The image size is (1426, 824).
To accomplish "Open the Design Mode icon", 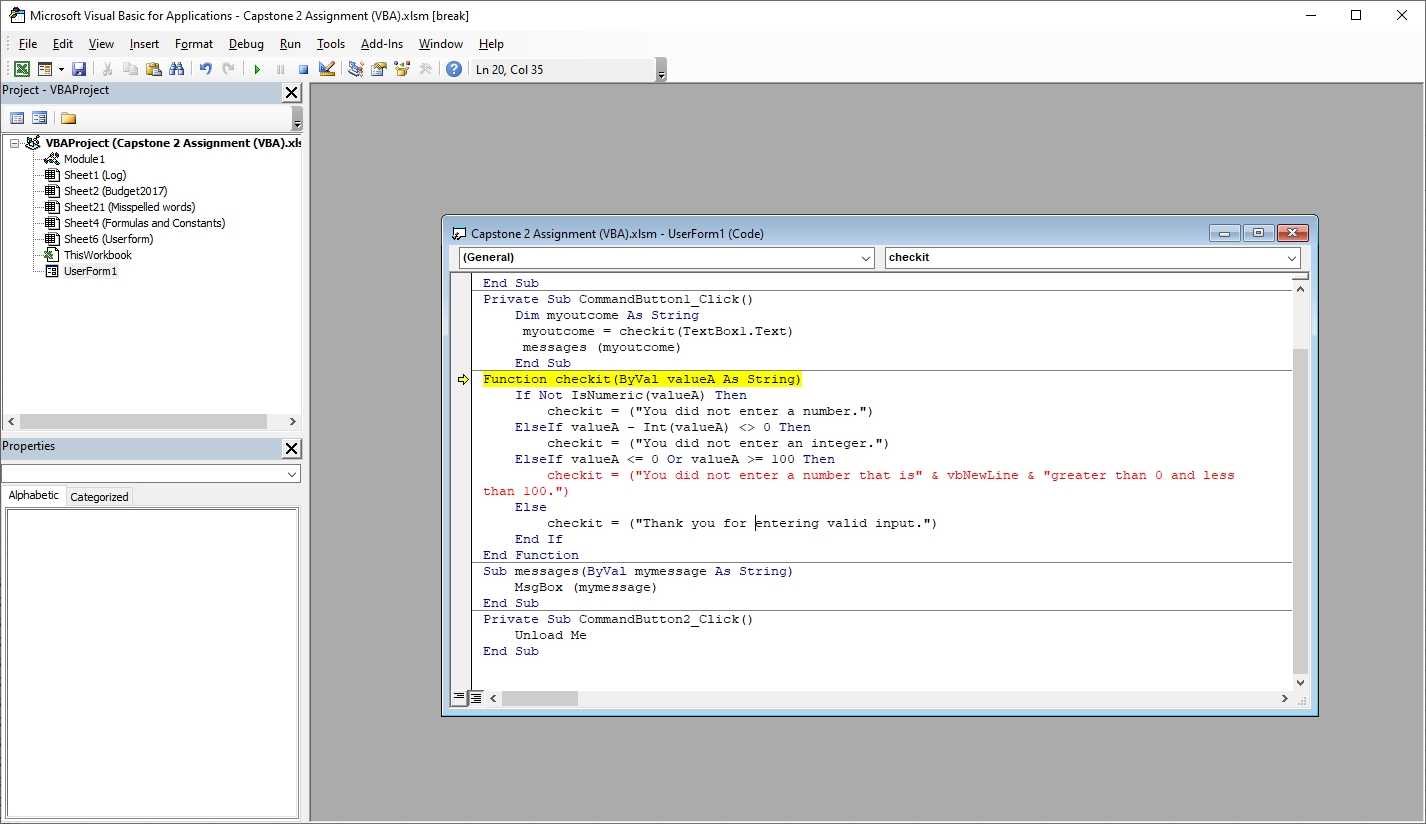I will click(x=327, y=68).
